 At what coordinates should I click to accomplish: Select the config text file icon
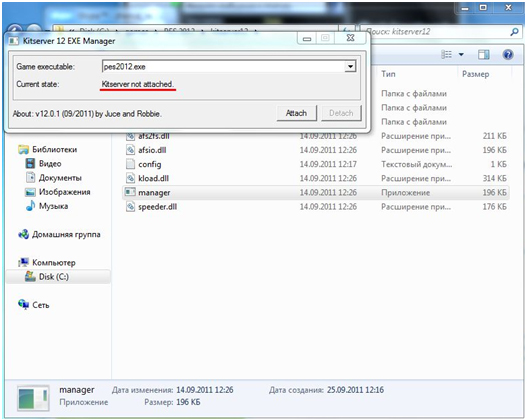tap(130, 164)
